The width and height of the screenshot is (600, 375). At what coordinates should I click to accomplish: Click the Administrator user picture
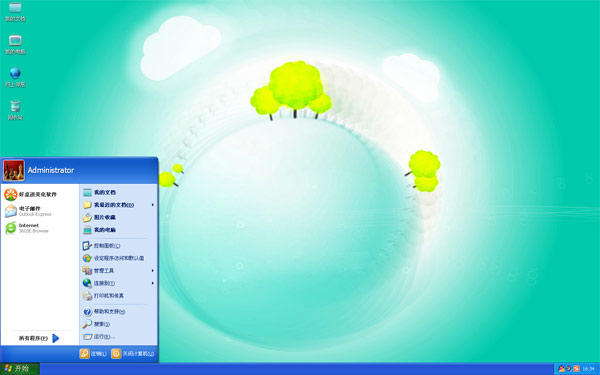14,170
